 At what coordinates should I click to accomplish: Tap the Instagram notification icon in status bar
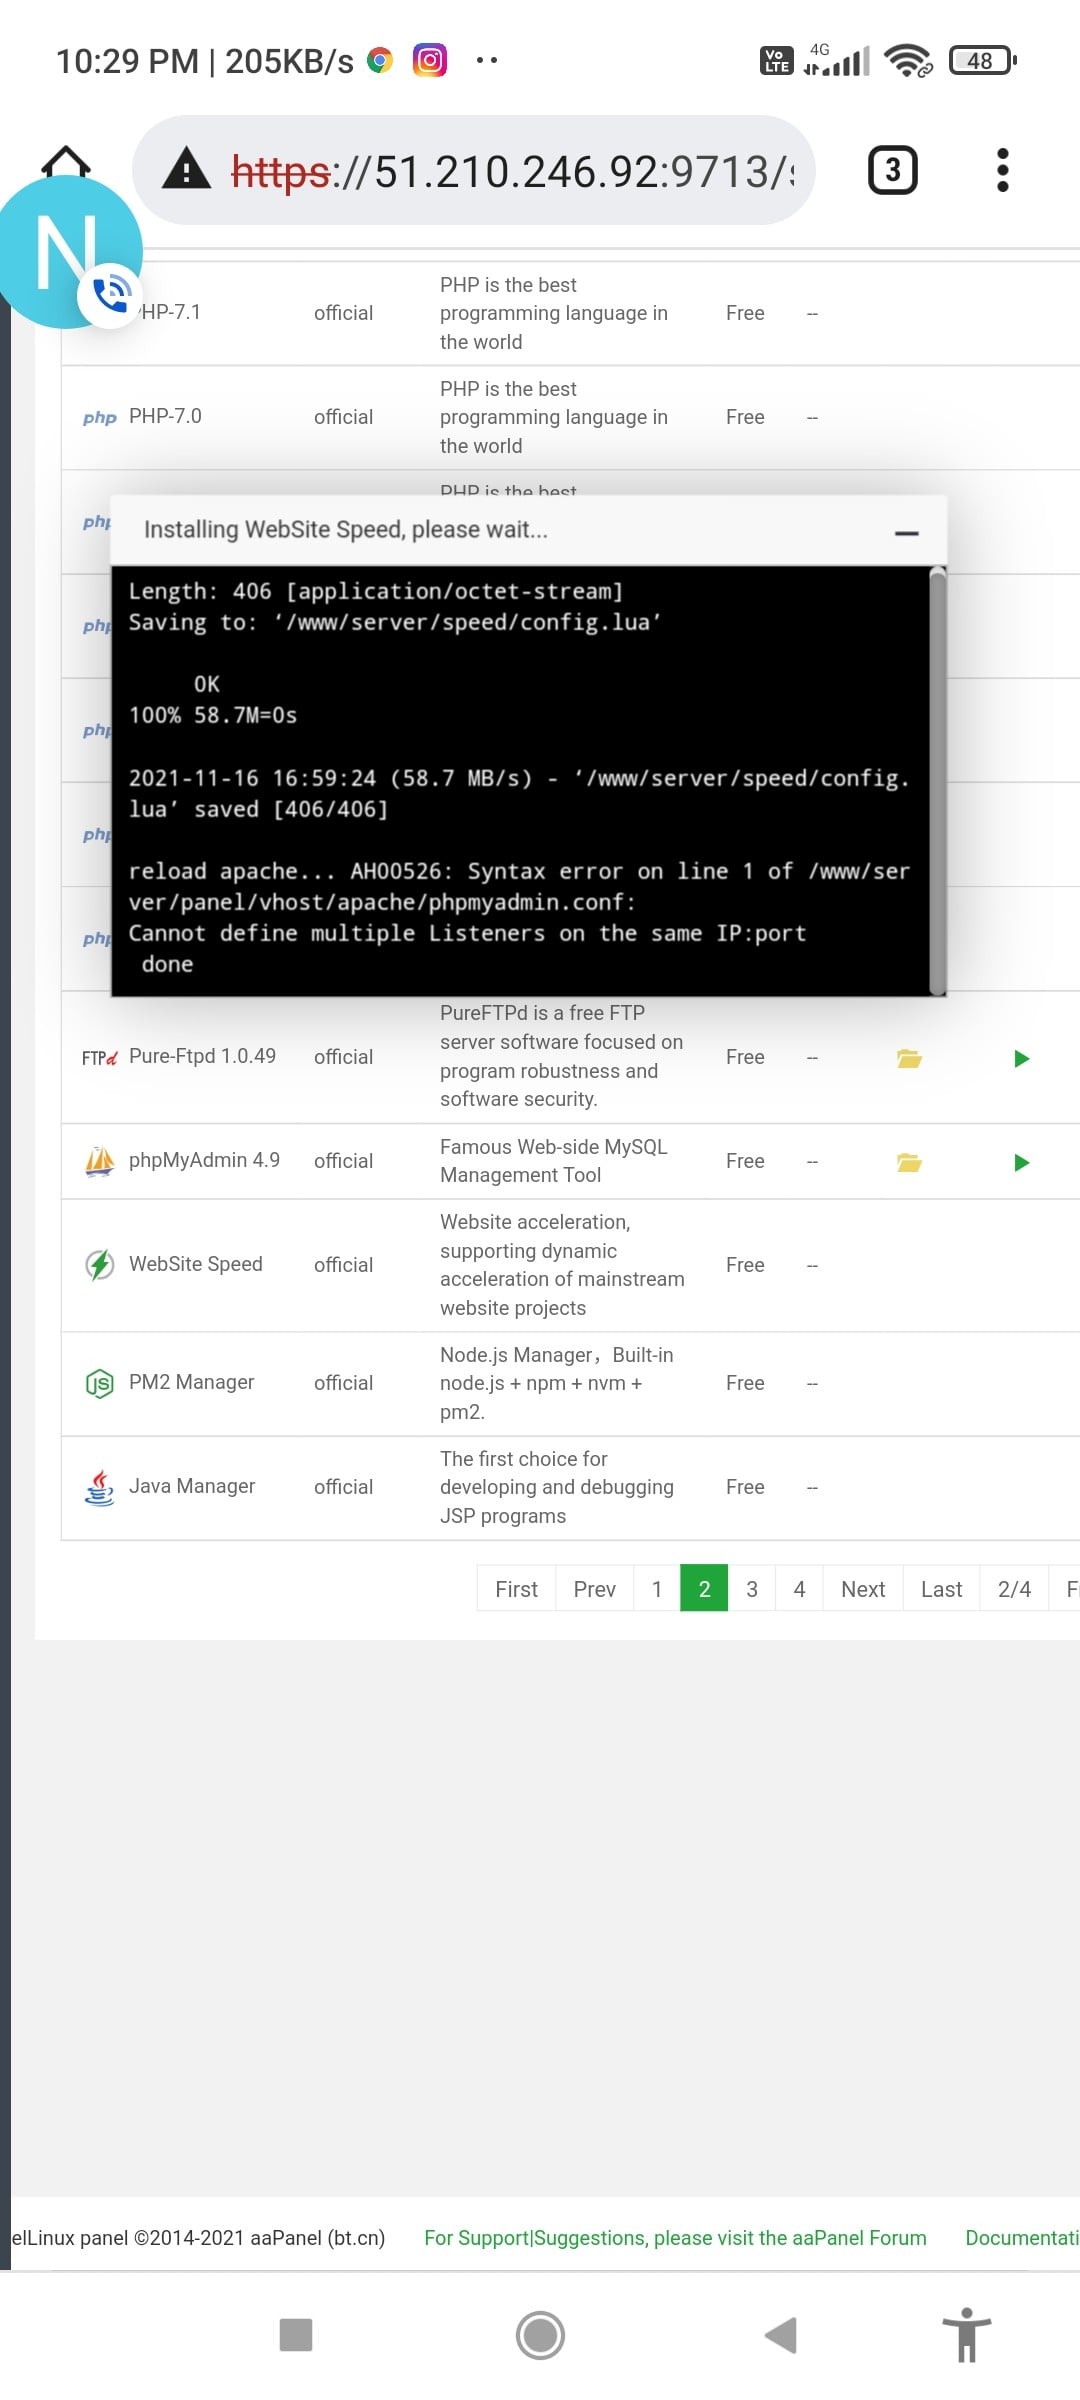point(430,60)
